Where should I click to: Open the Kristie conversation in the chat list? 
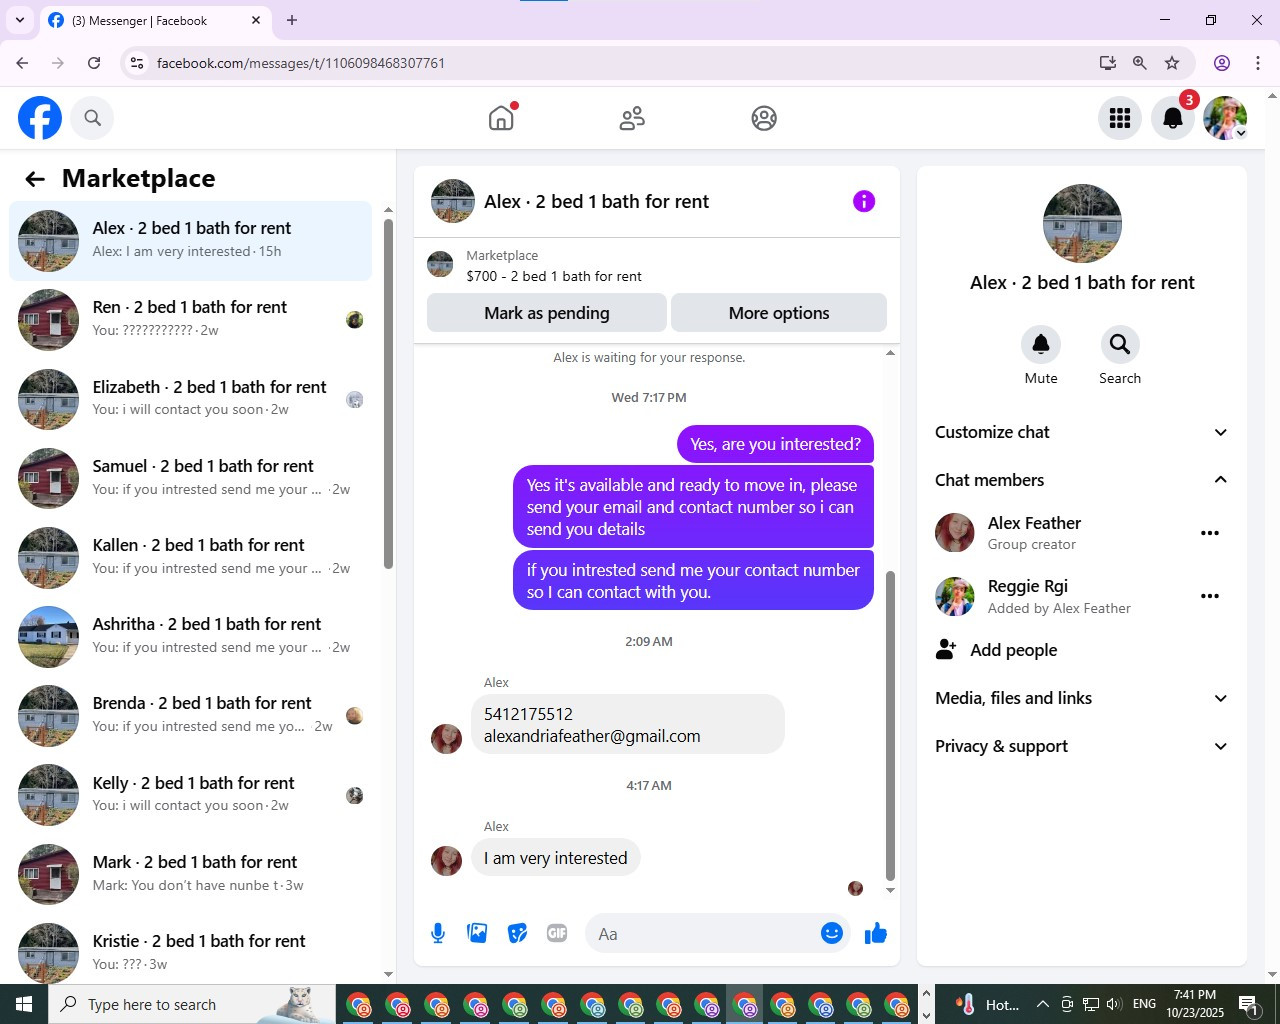191,950
